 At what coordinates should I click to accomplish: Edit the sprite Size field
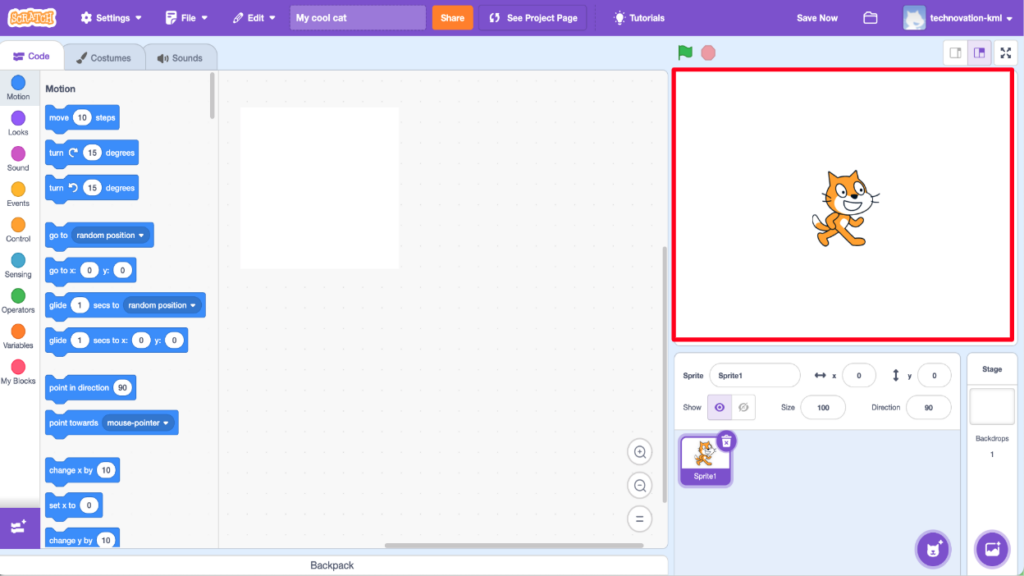823,408
